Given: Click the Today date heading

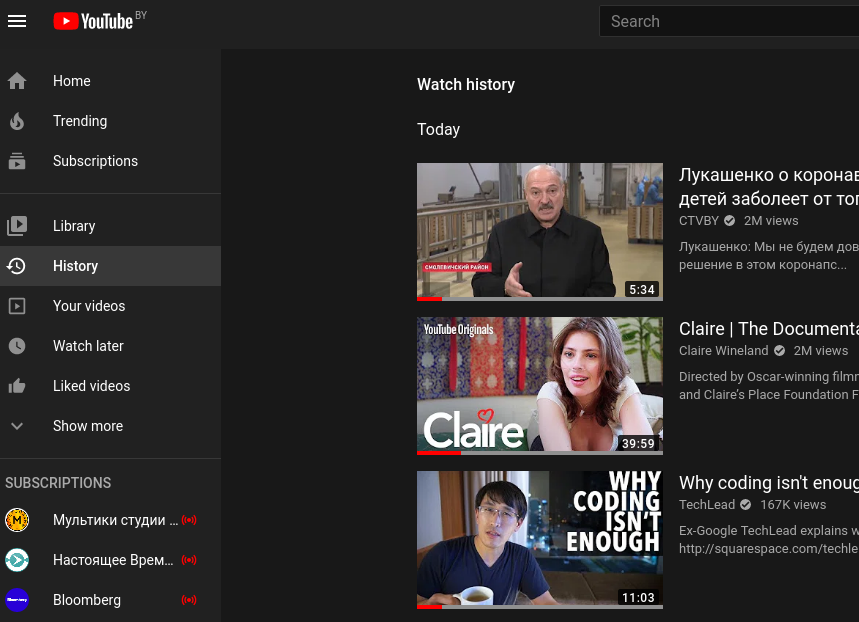Looking at the screenshot, I should tap(438, 129).
